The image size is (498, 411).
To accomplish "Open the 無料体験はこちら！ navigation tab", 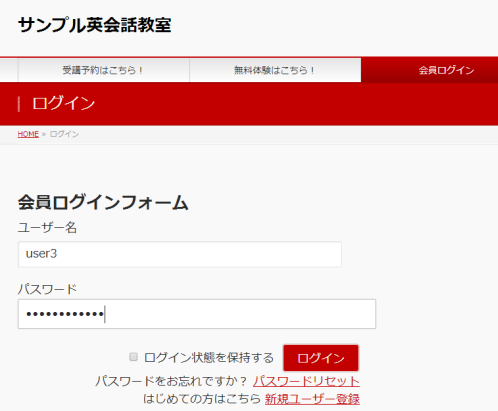I will (275, 70).
